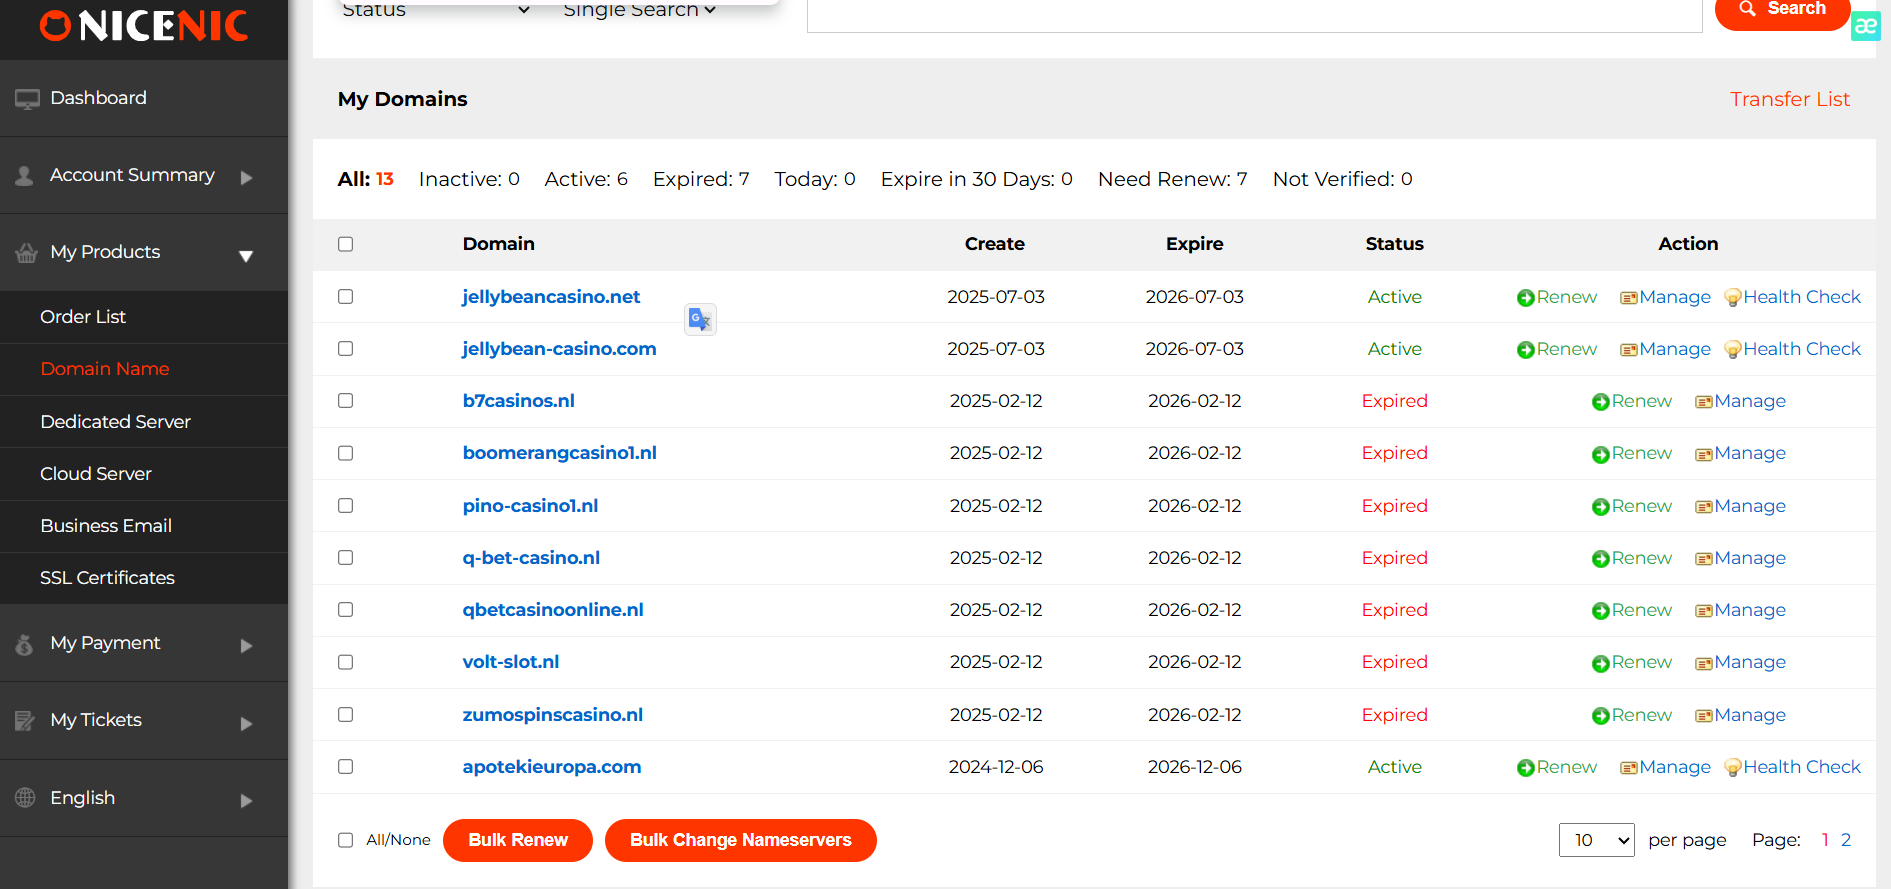
Task: Click the green renew icon for jellybeancasino.net
Action: point(1526,298)
